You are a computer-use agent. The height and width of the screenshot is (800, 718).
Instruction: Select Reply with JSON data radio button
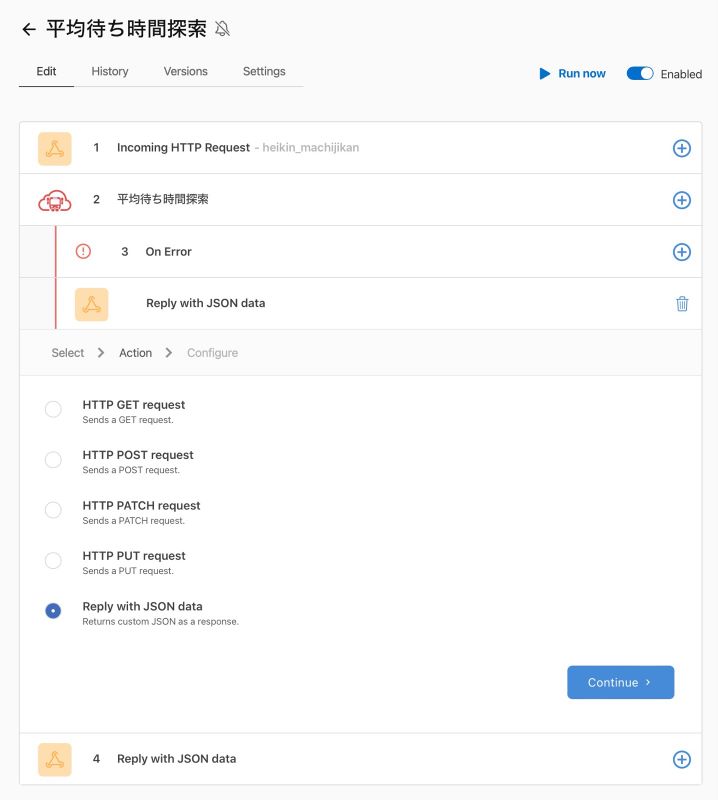[53, 611]
